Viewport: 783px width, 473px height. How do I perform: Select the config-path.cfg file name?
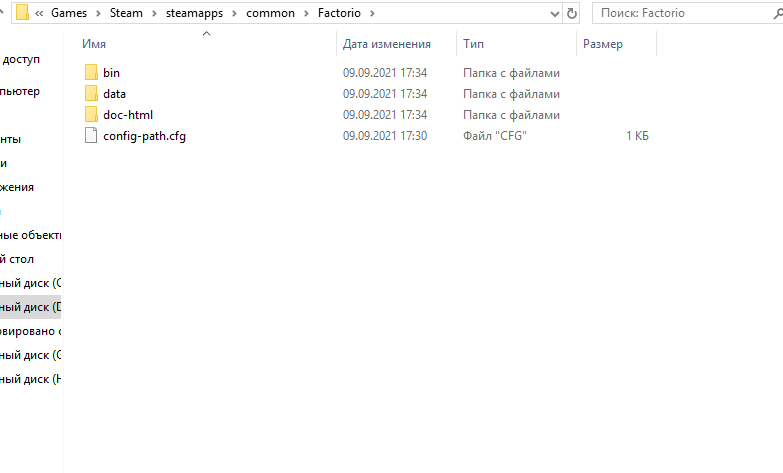pyautogui.click(x=144, y=136)
